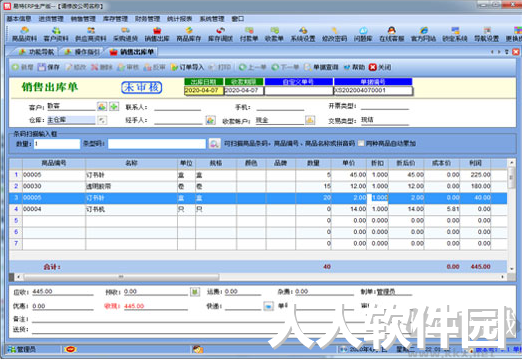This screenshot has width=522, height=360.
Task: Open 财务管理 menu
Action: [147, 19]
